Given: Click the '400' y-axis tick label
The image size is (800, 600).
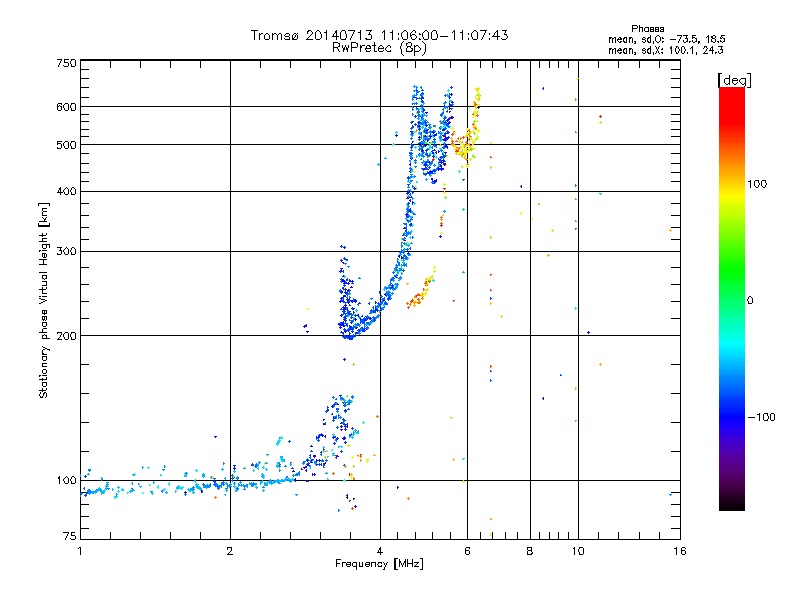Looking at the screenshot, I should click(x=67, y=191).
